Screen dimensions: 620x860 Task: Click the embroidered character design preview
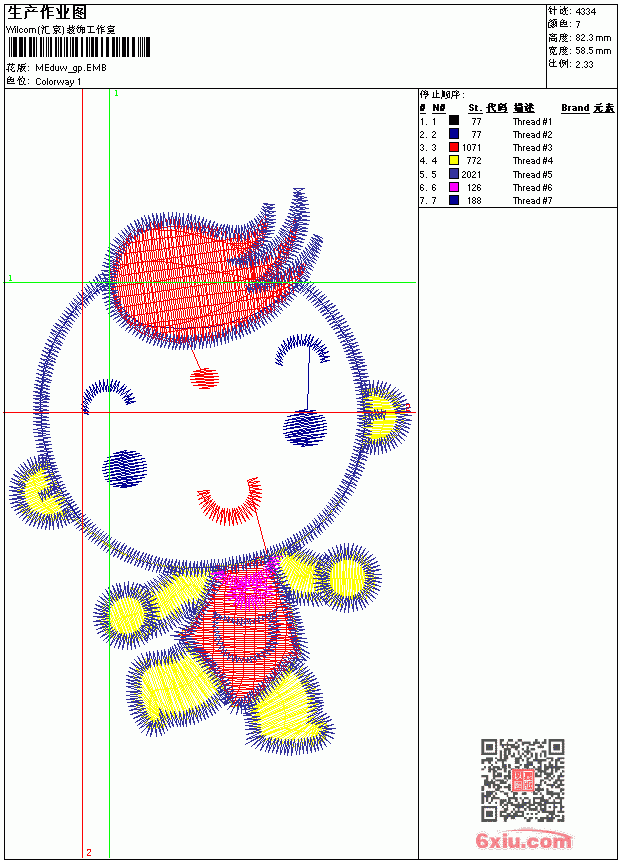(x=210, y=472)
